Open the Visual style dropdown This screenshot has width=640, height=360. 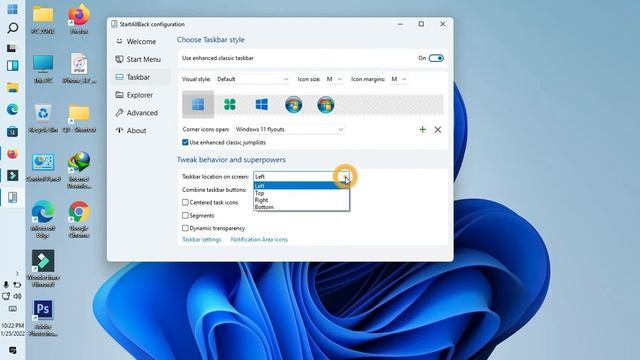point(252,79)
